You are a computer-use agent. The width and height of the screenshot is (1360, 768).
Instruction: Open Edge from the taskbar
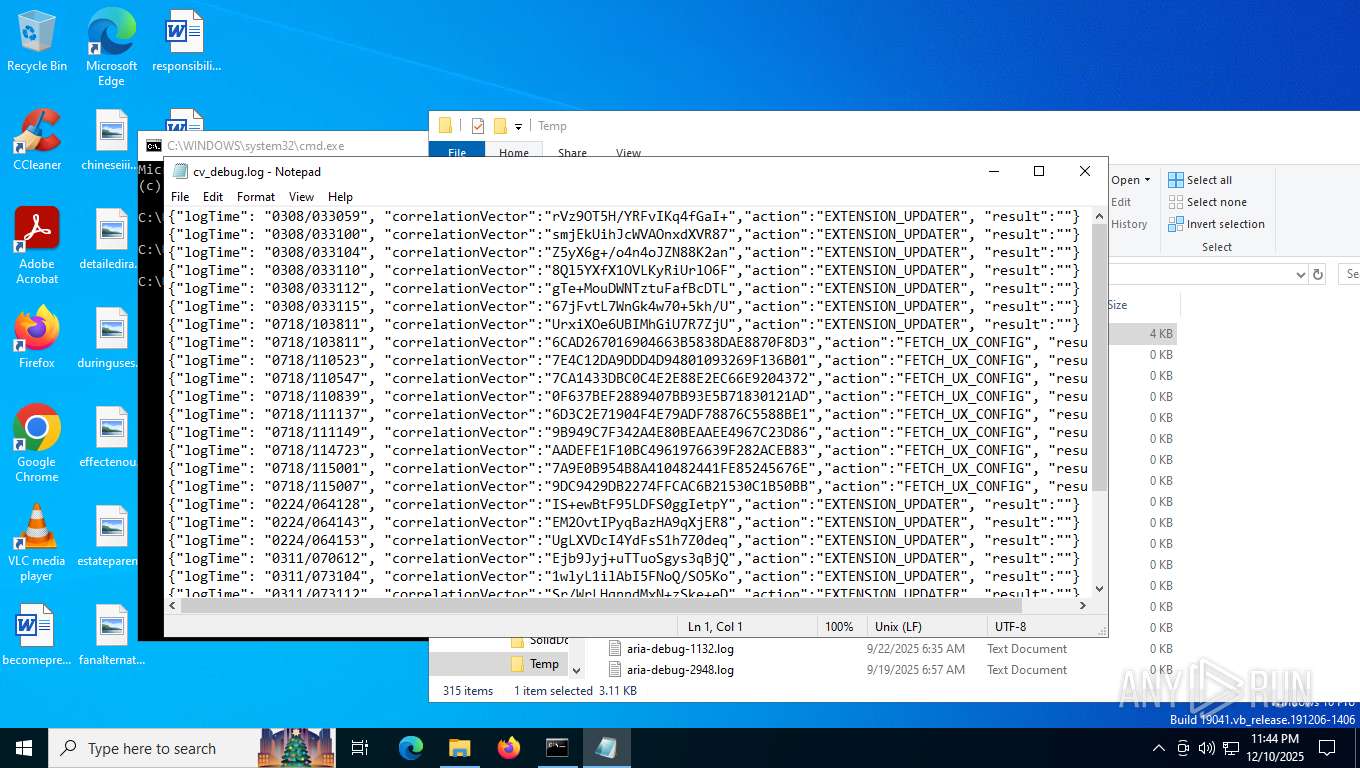pos(411,748)
